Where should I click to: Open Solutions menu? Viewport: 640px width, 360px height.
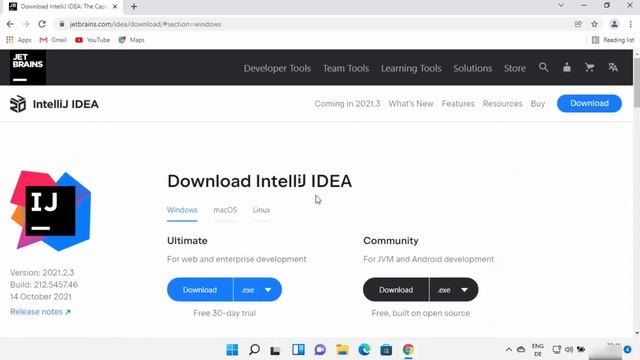(473, 68)
